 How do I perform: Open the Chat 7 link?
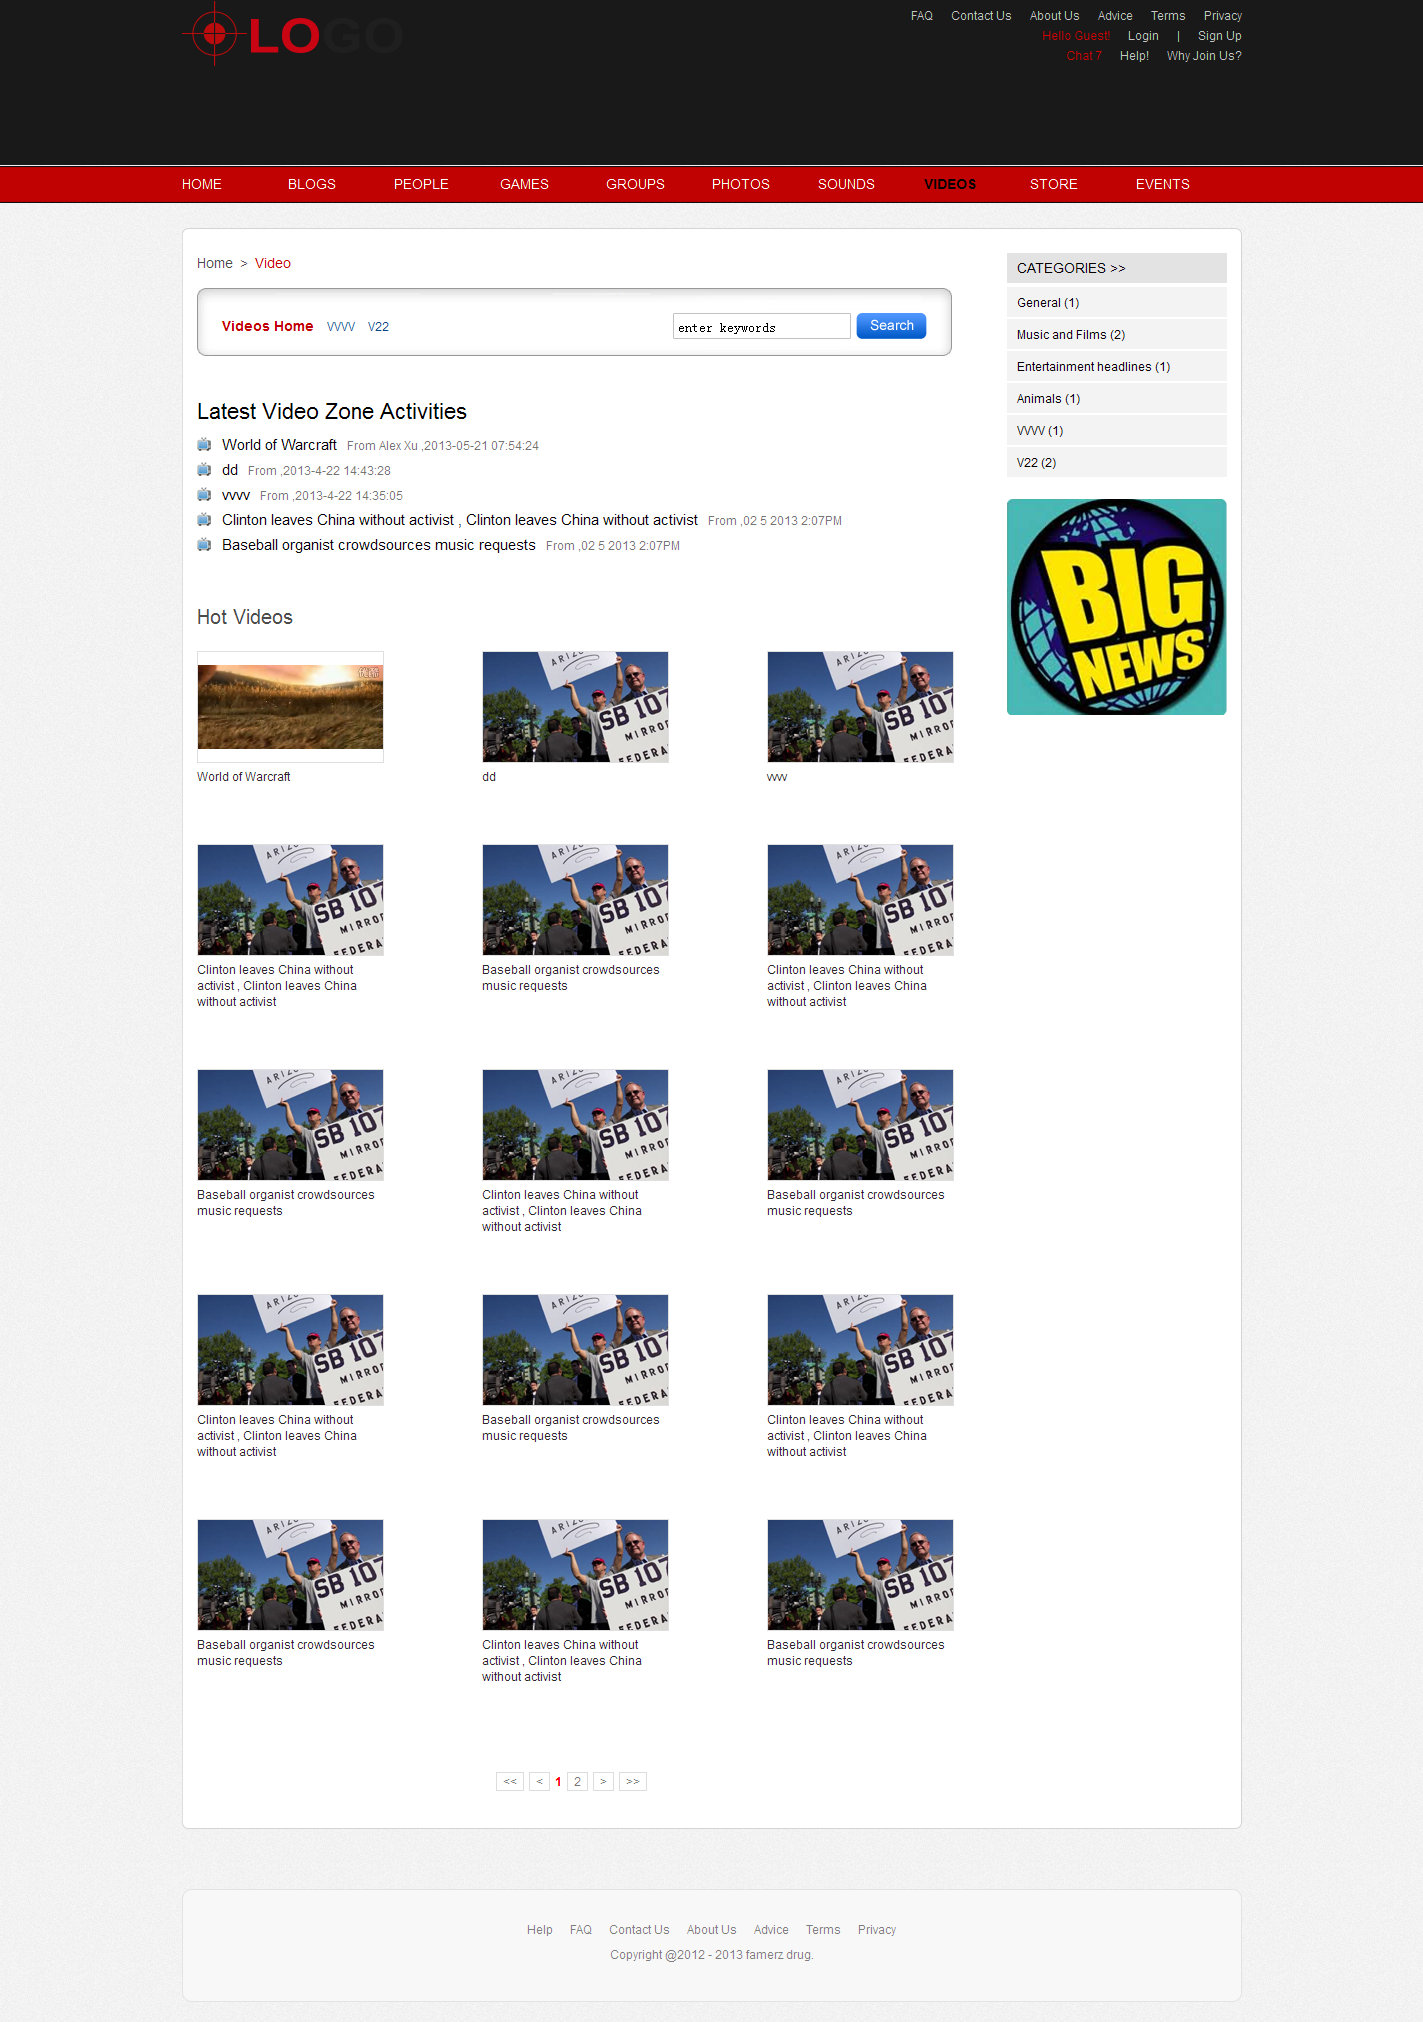[1084, 56]
